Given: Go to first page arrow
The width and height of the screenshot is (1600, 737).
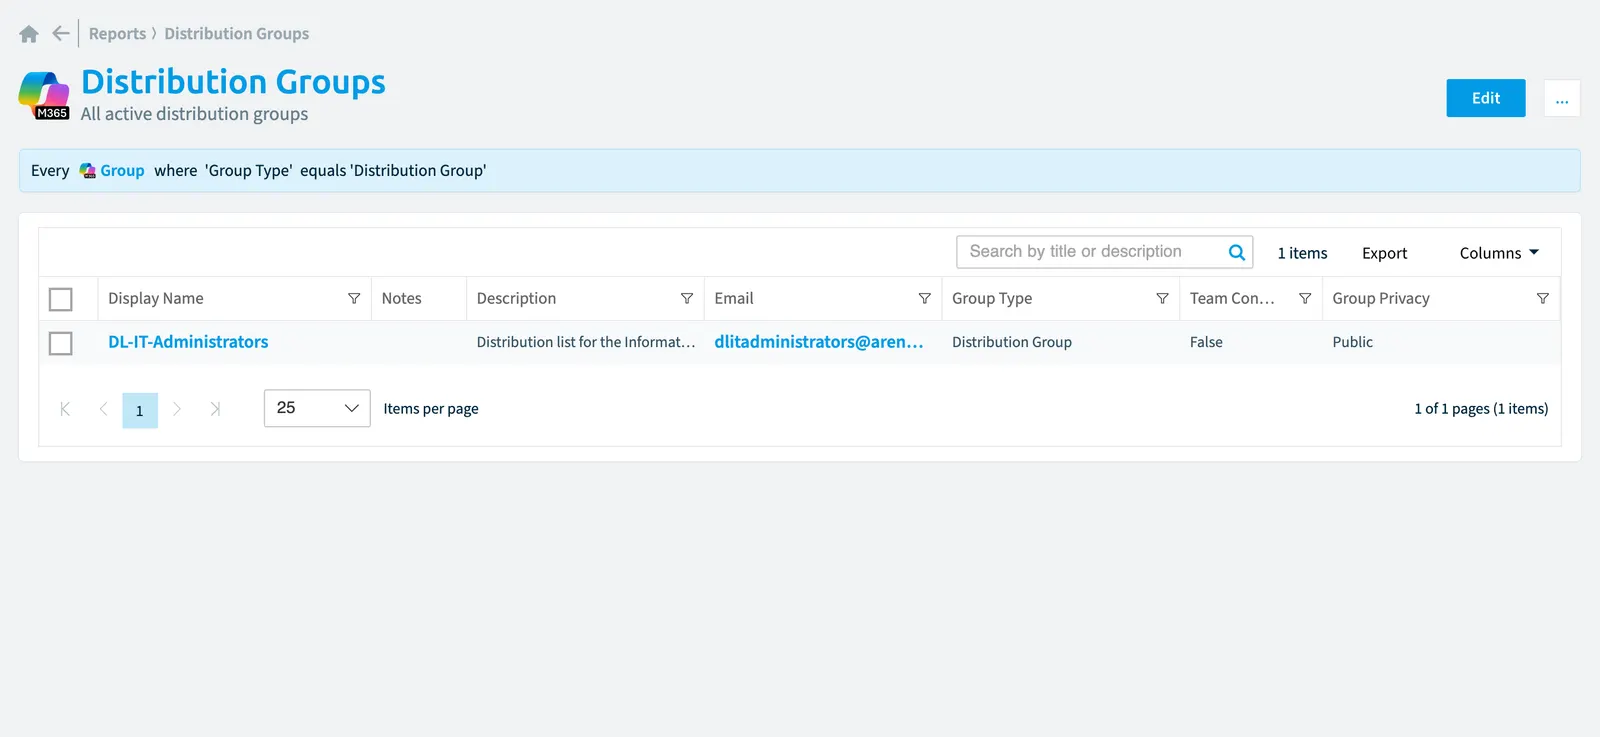Looking at the screenshot, I should 65,409.
